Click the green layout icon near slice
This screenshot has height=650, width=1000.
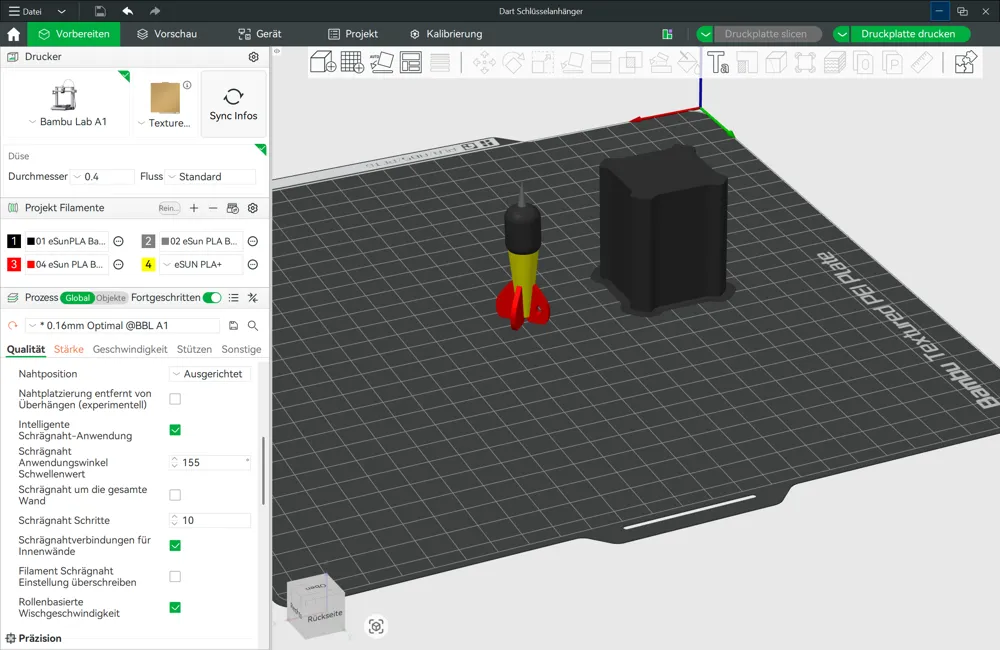(x=667, y=34)
